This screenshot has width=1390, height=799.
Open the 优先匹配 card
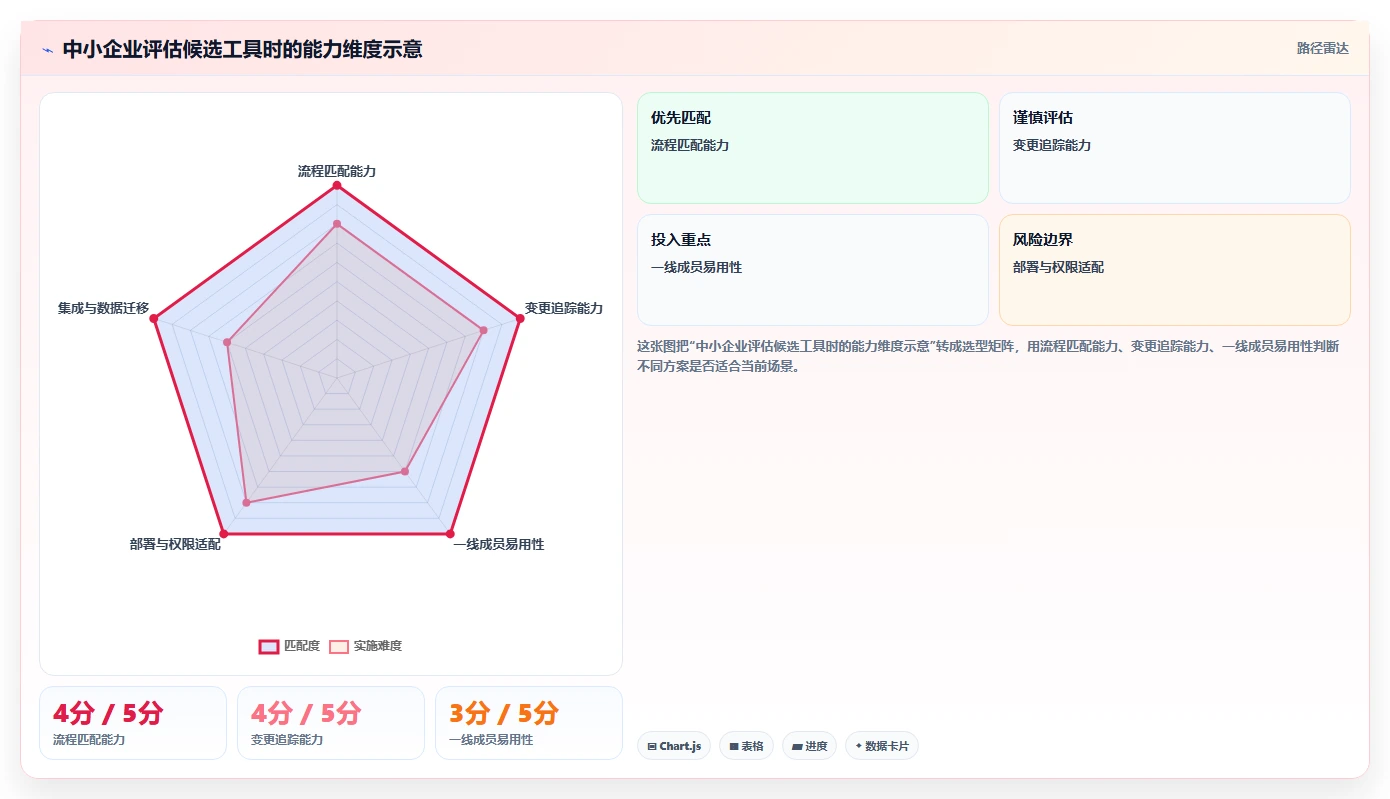[x=813, y=148]
